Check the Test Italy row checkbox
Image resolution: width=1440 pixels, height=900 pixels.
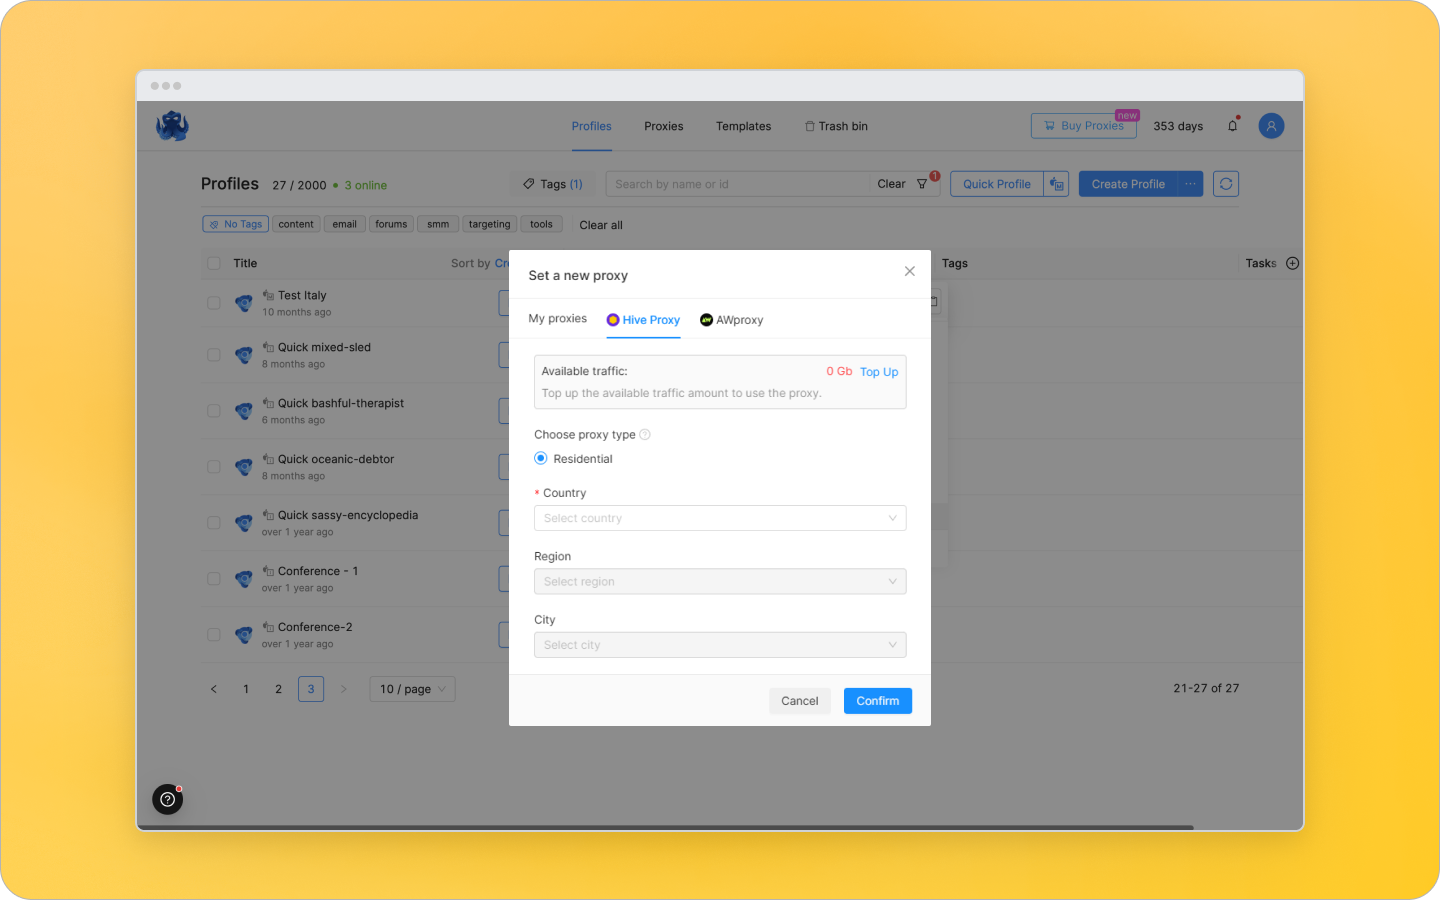point(213,303)
